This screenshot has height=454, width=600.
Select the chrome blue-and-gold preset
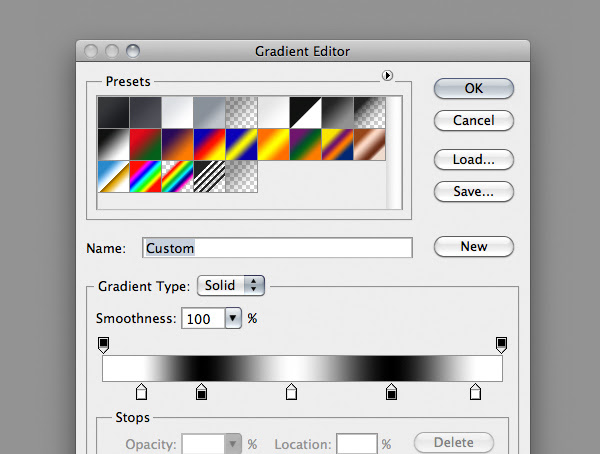pos(114,176)
